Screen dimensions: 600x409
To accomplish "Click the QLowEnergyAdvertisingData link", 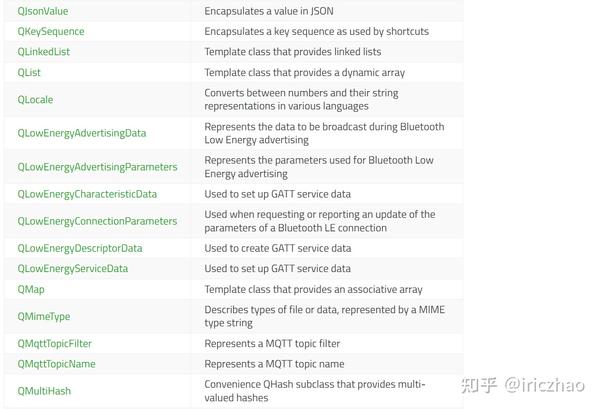I will pos(82,133).
